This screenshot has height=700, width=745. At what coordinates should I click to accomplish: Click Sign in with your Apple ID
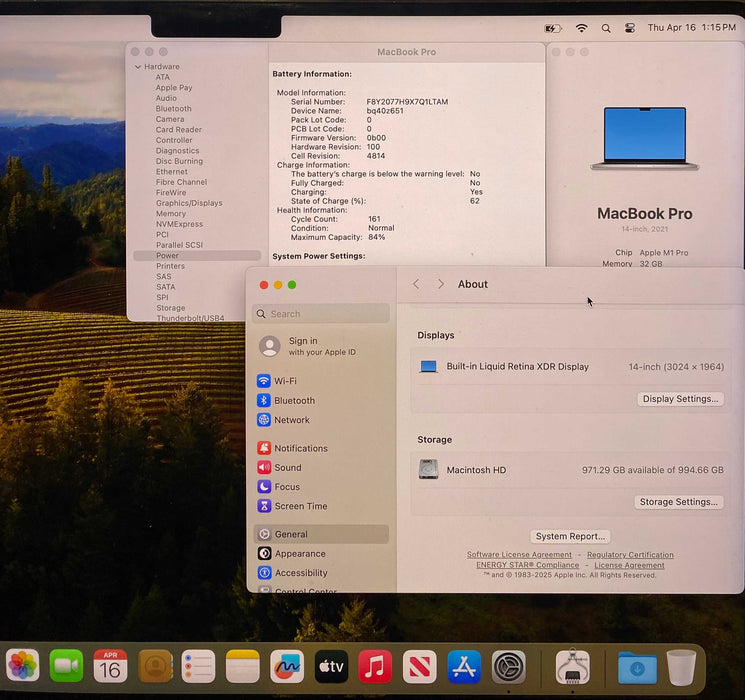coord(321,346)
